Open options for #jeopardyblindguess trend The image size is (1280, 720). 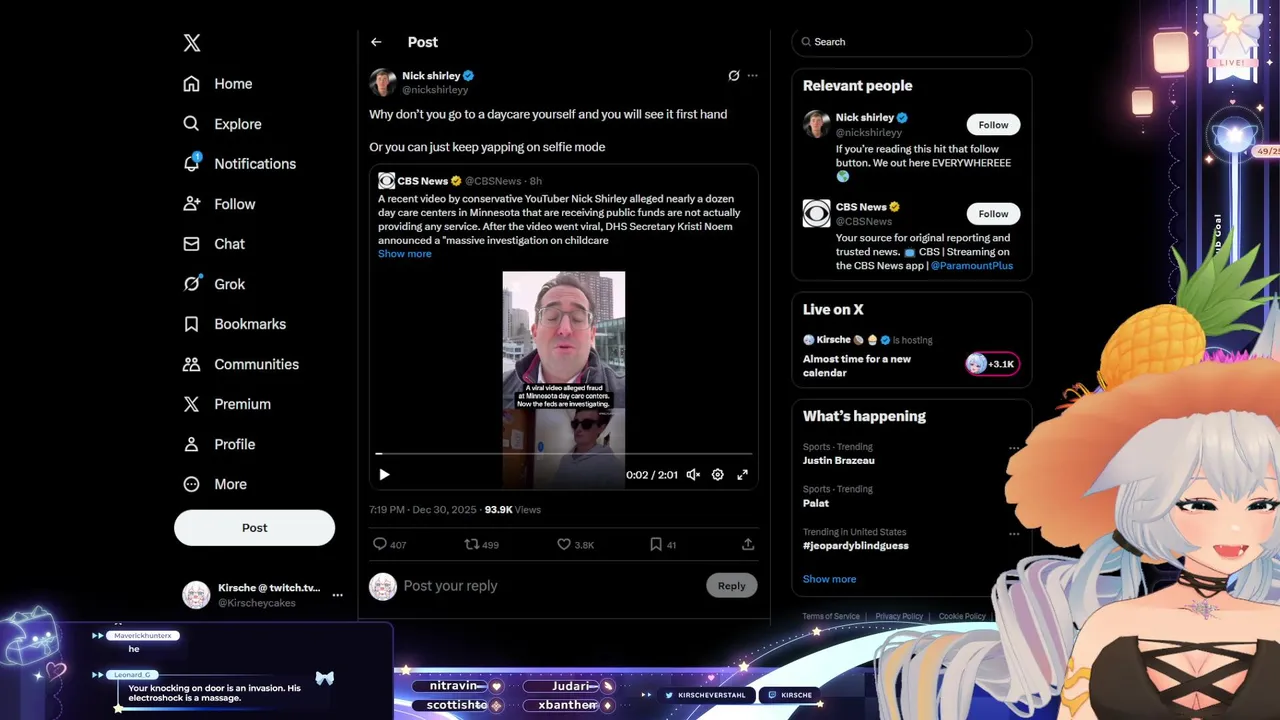[x=1014, y=533]
